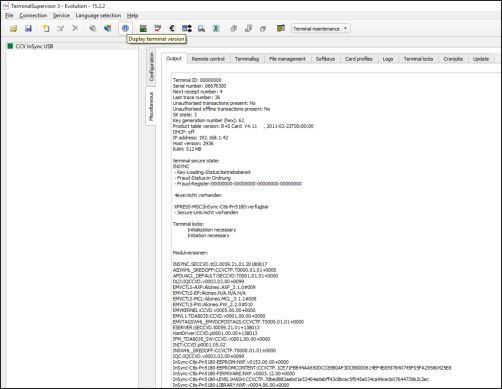The image size is (502, 389).
Task: Click the save floppy disk icon
Action: pos(28,29)
